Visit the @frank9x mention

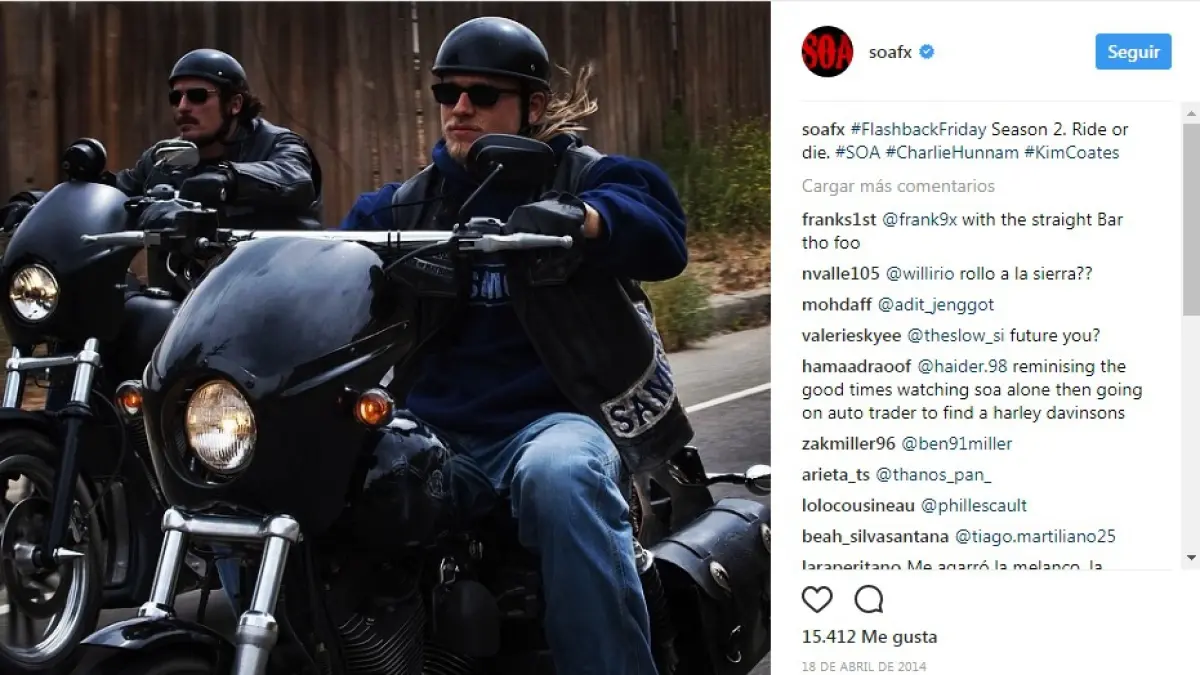tap(915, 220)
